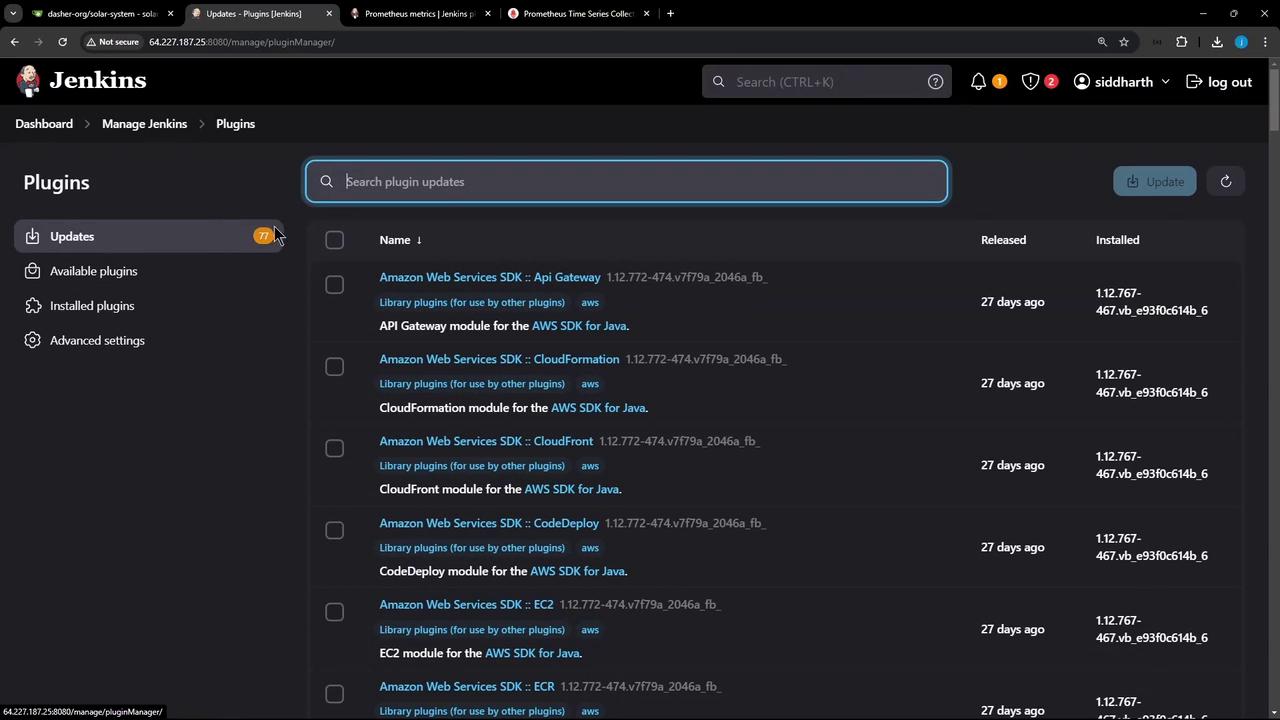Click the Jenkins logo in the header
This screenshot has height=720, width=1280.
click(81, 81)
